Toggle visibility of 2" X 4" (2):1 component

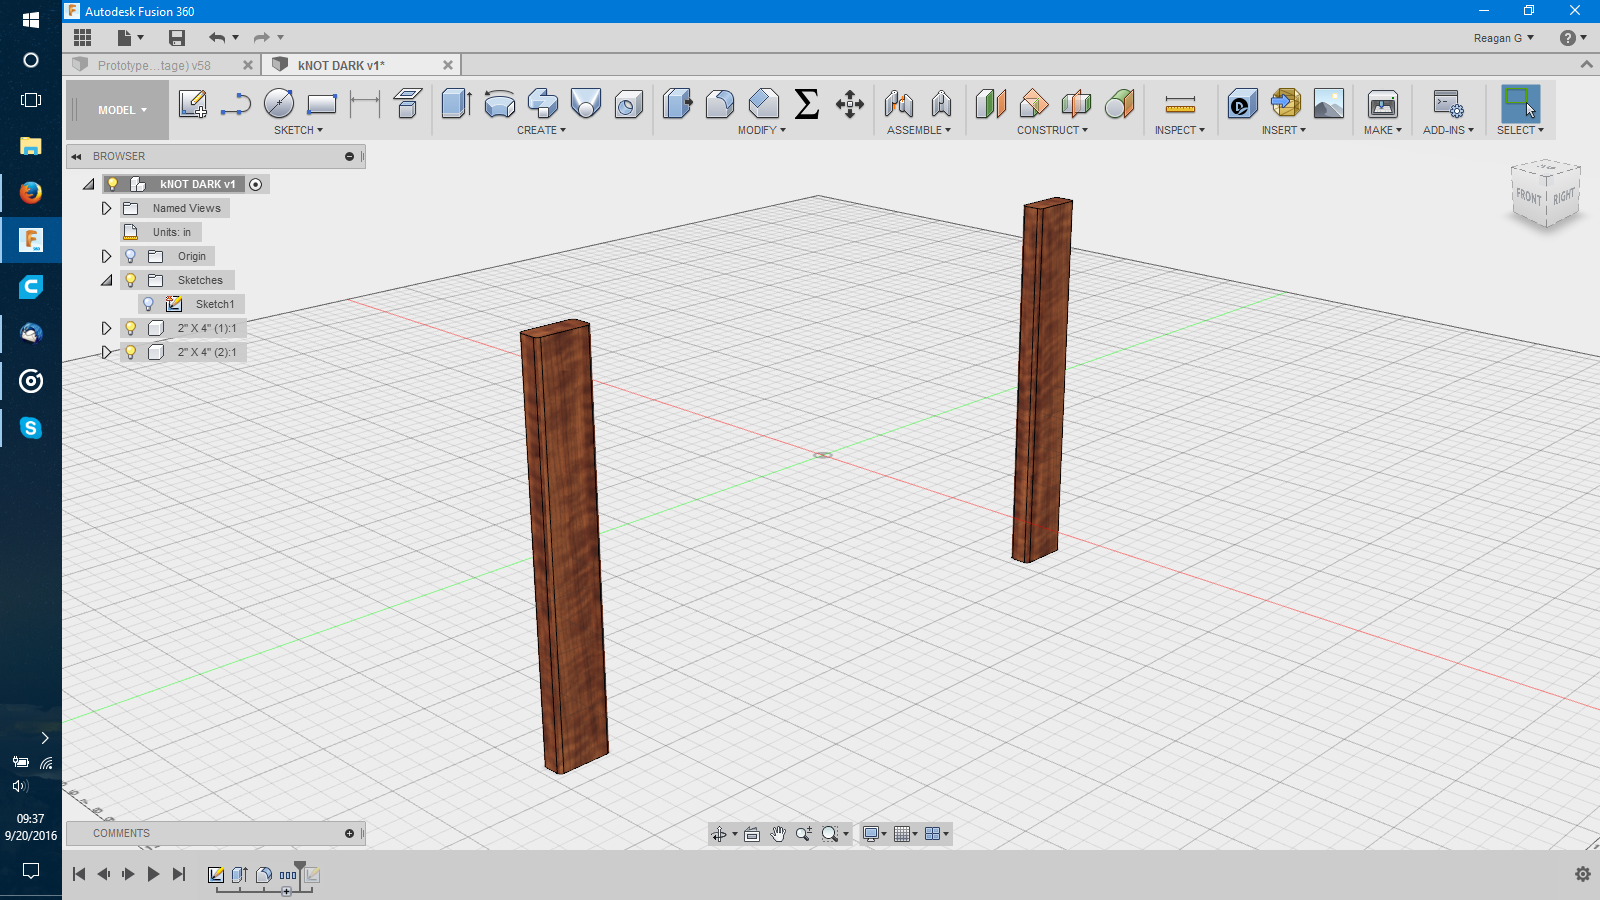(x=130, y=352)
